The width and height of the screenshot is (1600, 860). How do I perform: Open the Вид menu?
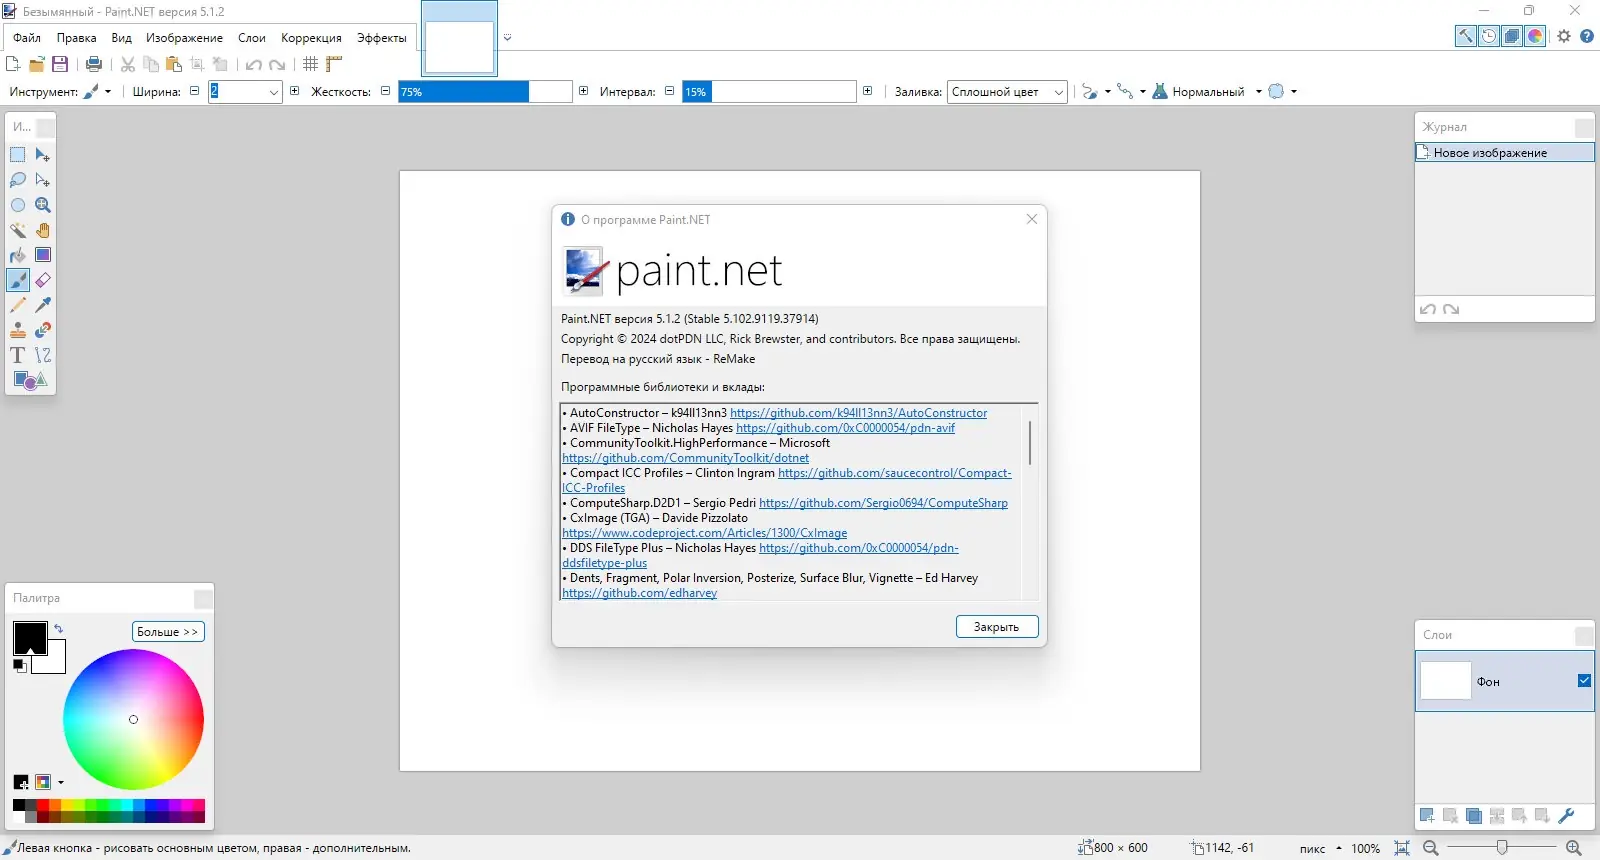click(x=121, y=38)
